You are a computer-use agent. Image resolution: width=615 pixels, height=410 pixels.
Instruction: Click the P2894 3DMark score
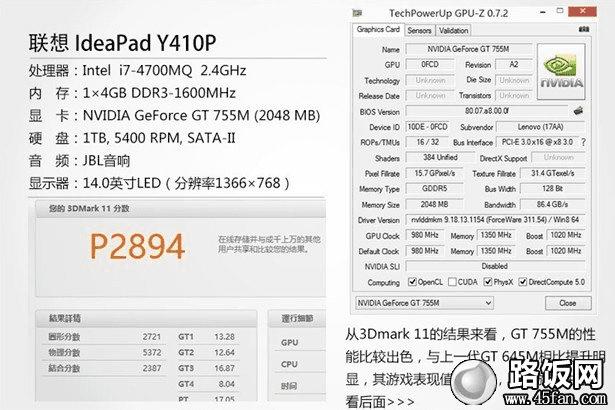coord(137,246)
